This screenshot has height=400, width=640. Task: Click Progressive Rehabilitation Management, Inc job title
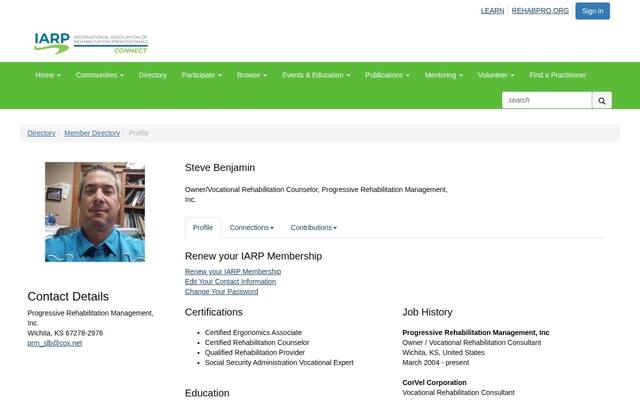coord(476,333)
